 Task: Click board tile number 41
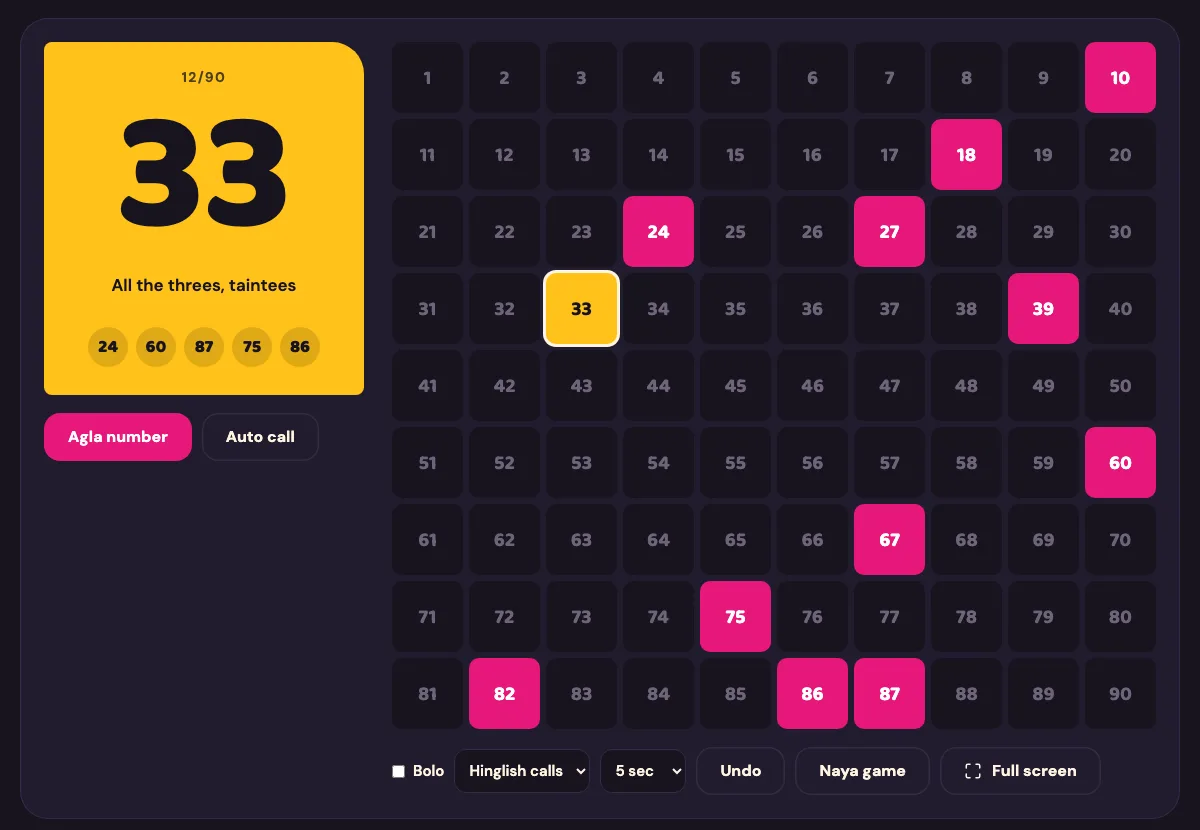tap(427, 386)
